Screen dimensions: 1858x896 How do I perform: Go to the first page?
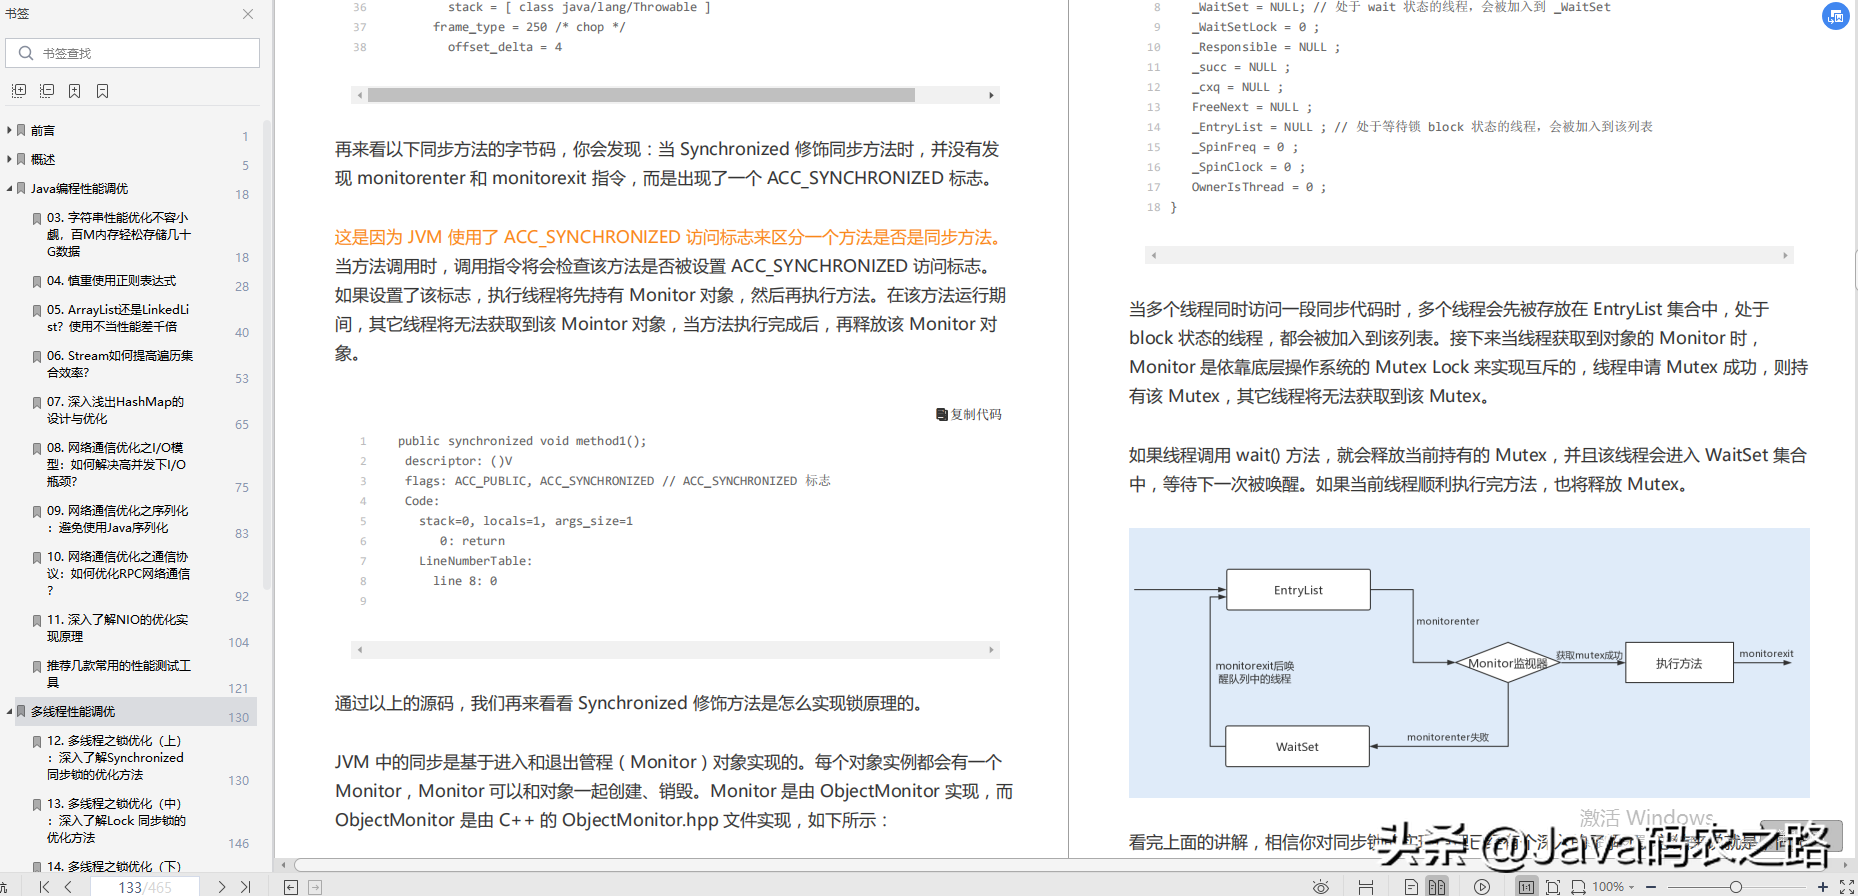(x=44, y=887)
